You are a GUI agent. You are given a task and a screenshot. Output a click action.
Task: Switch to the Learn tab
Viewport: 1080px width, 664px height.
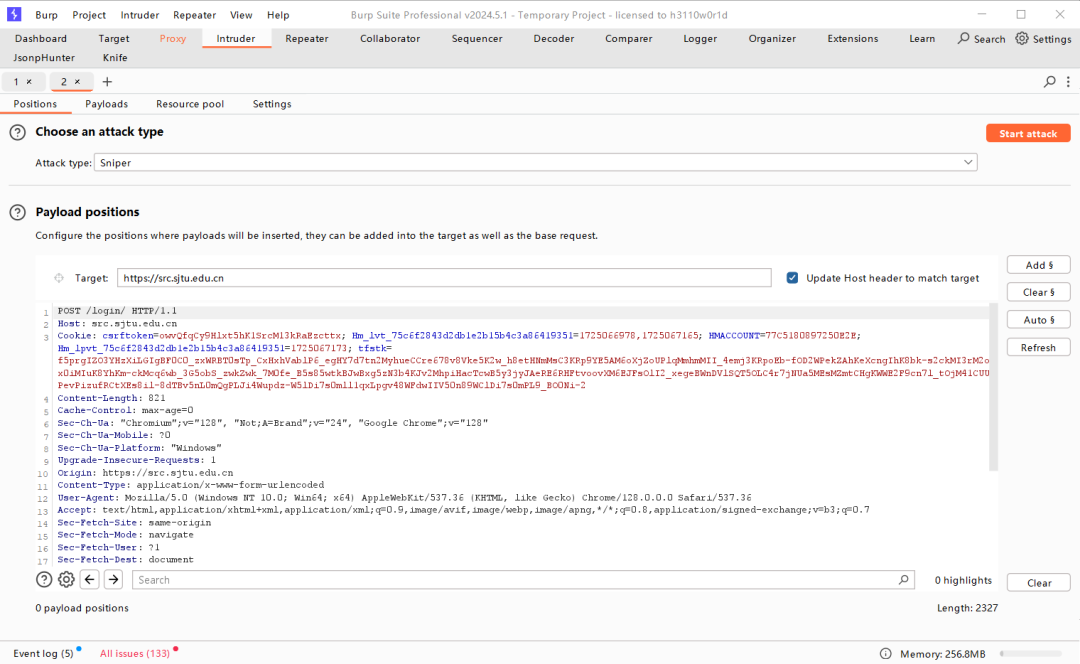922,39
